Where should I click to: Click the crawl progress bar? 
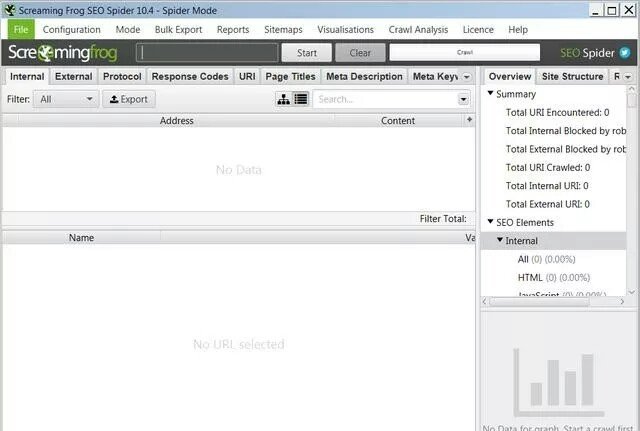pos(465,53)
